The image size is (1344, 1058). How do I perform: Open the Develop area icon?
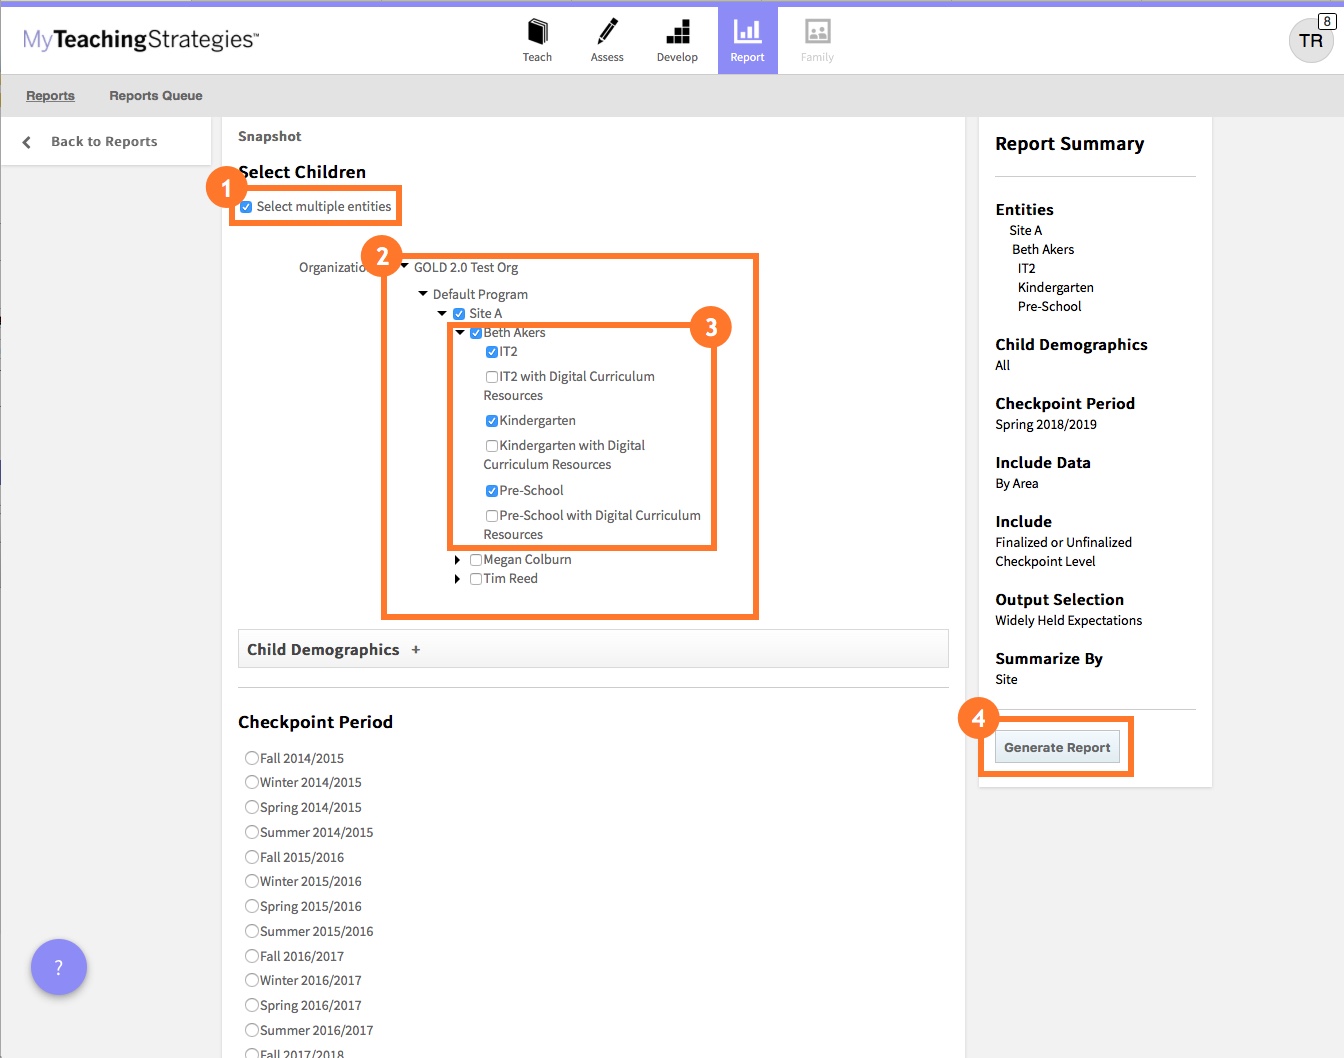click(677, 32)
